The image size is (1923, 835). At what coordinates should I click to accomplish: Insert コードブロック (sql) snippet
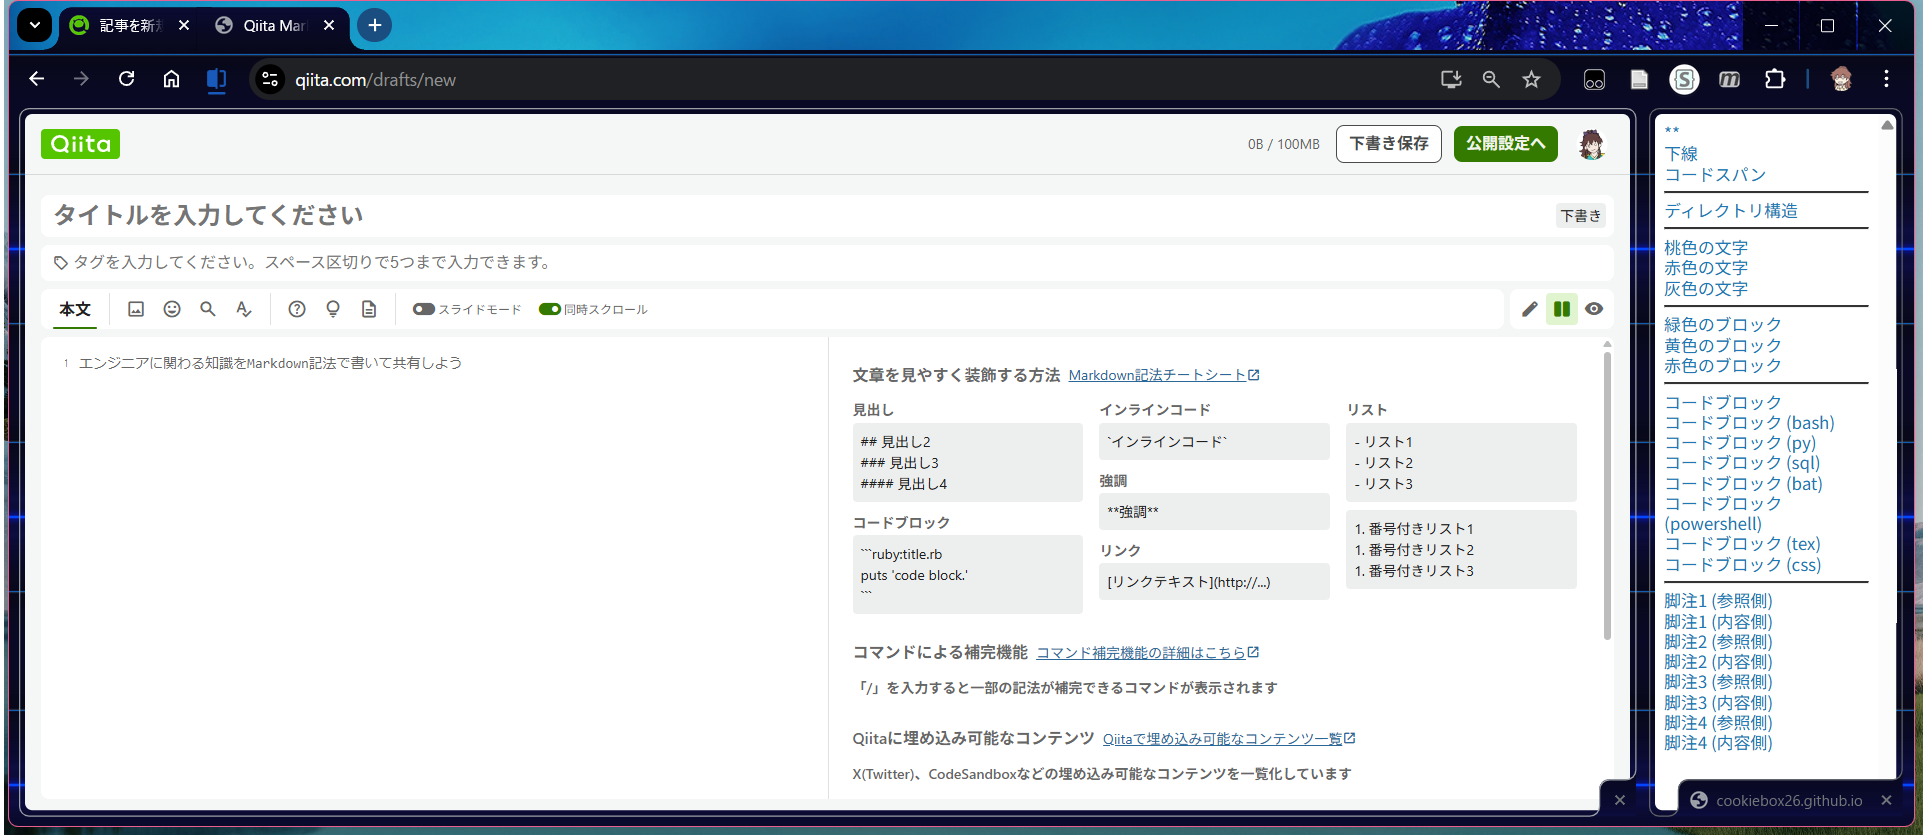[1742, 463]
